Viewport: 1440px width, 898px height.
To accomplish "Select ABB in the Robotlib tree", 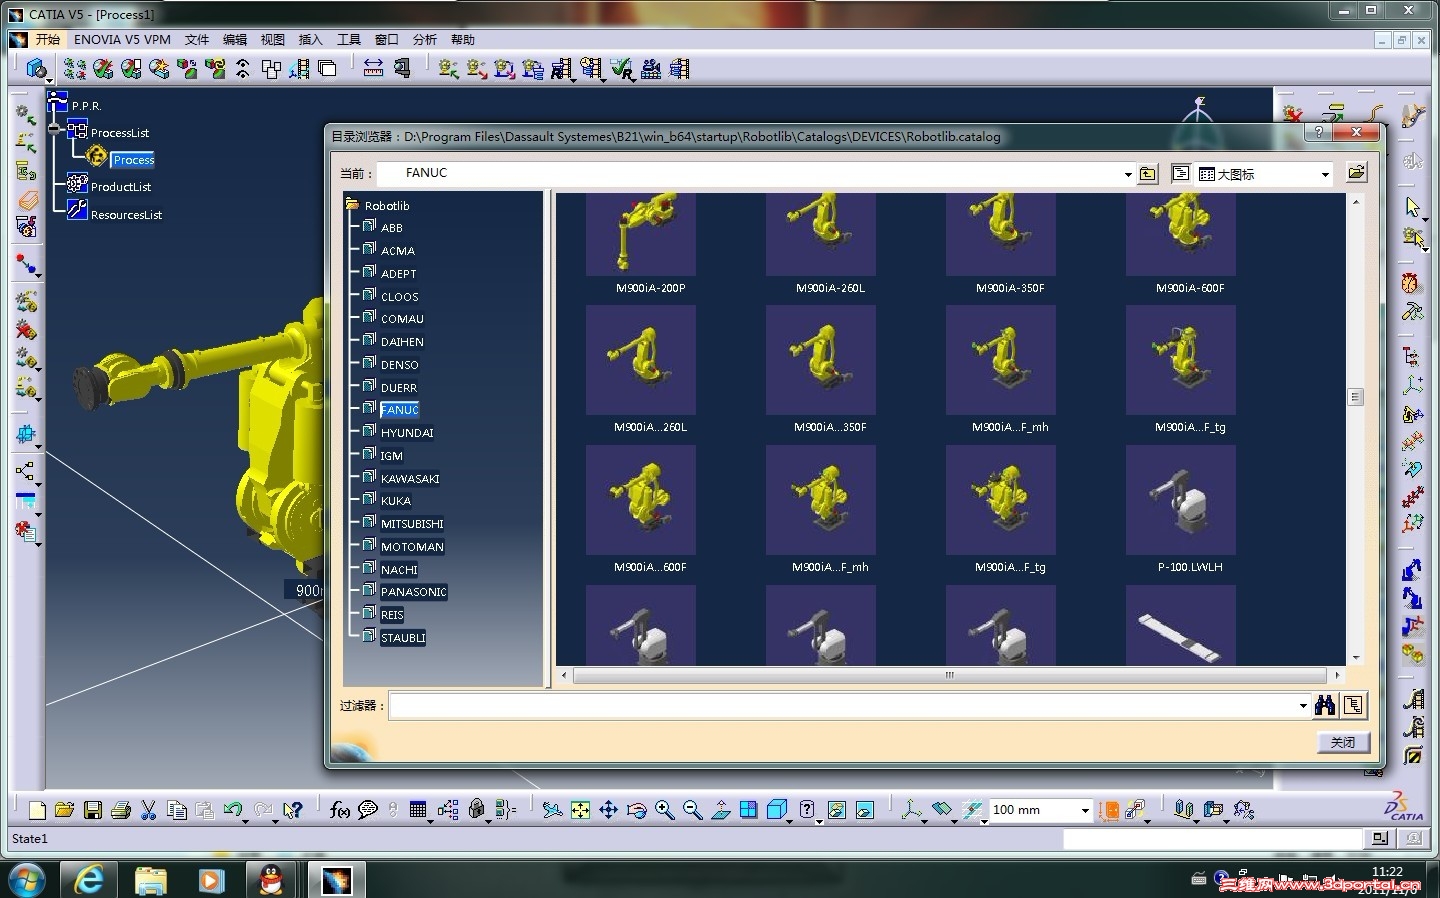I will pos(392,228).
